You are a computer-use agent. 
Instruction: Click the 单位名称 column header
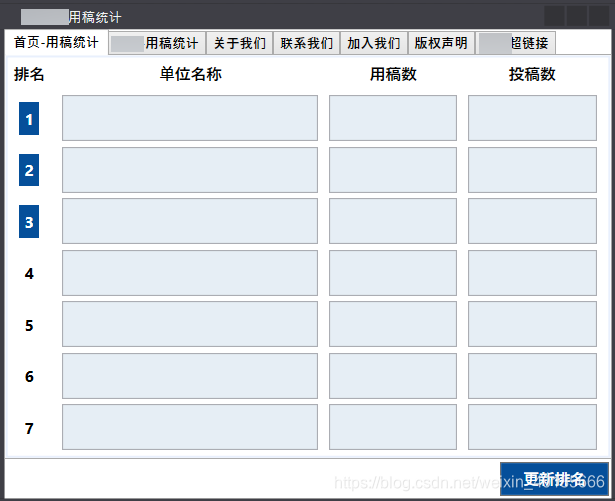click(x=191, y=74)
